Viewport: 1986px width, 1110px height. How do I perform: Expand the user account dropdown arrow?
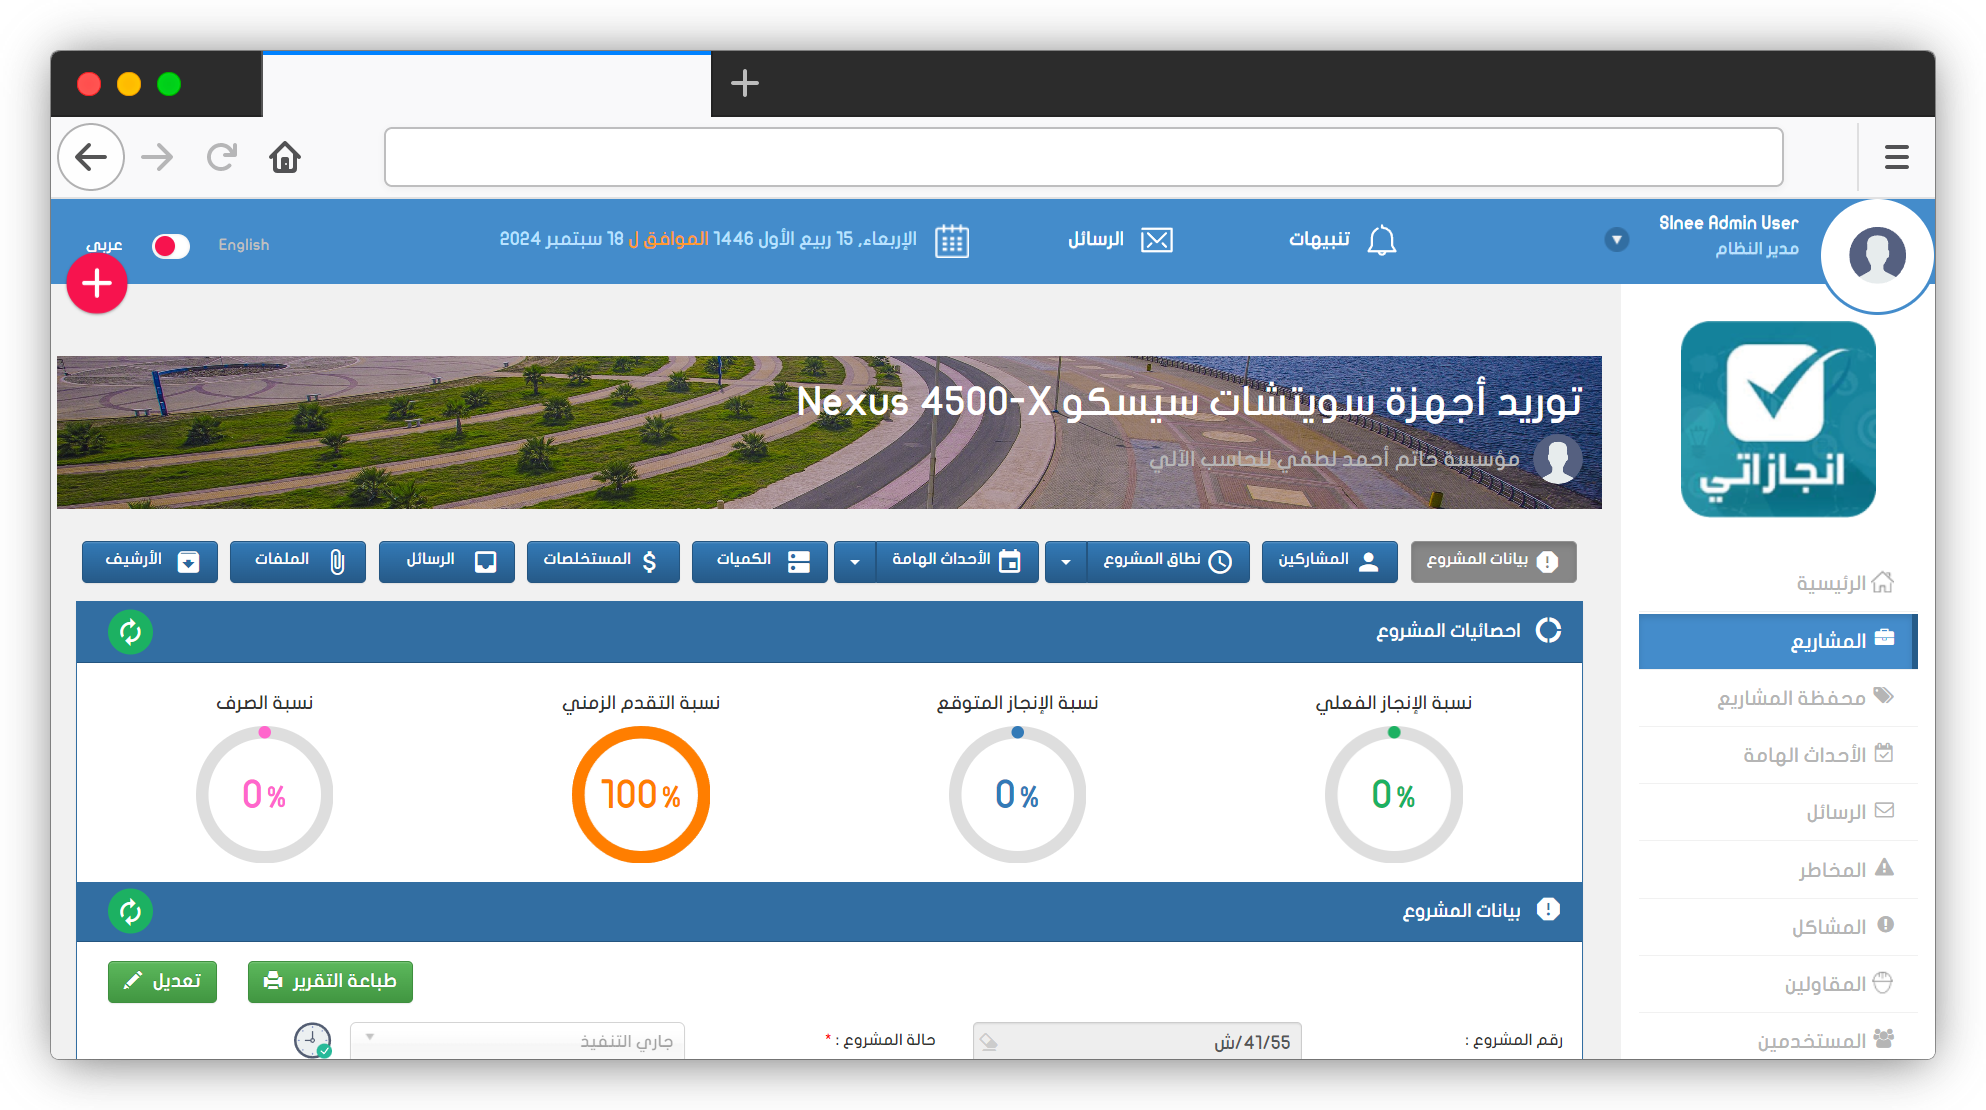[x=1616, y=240]
